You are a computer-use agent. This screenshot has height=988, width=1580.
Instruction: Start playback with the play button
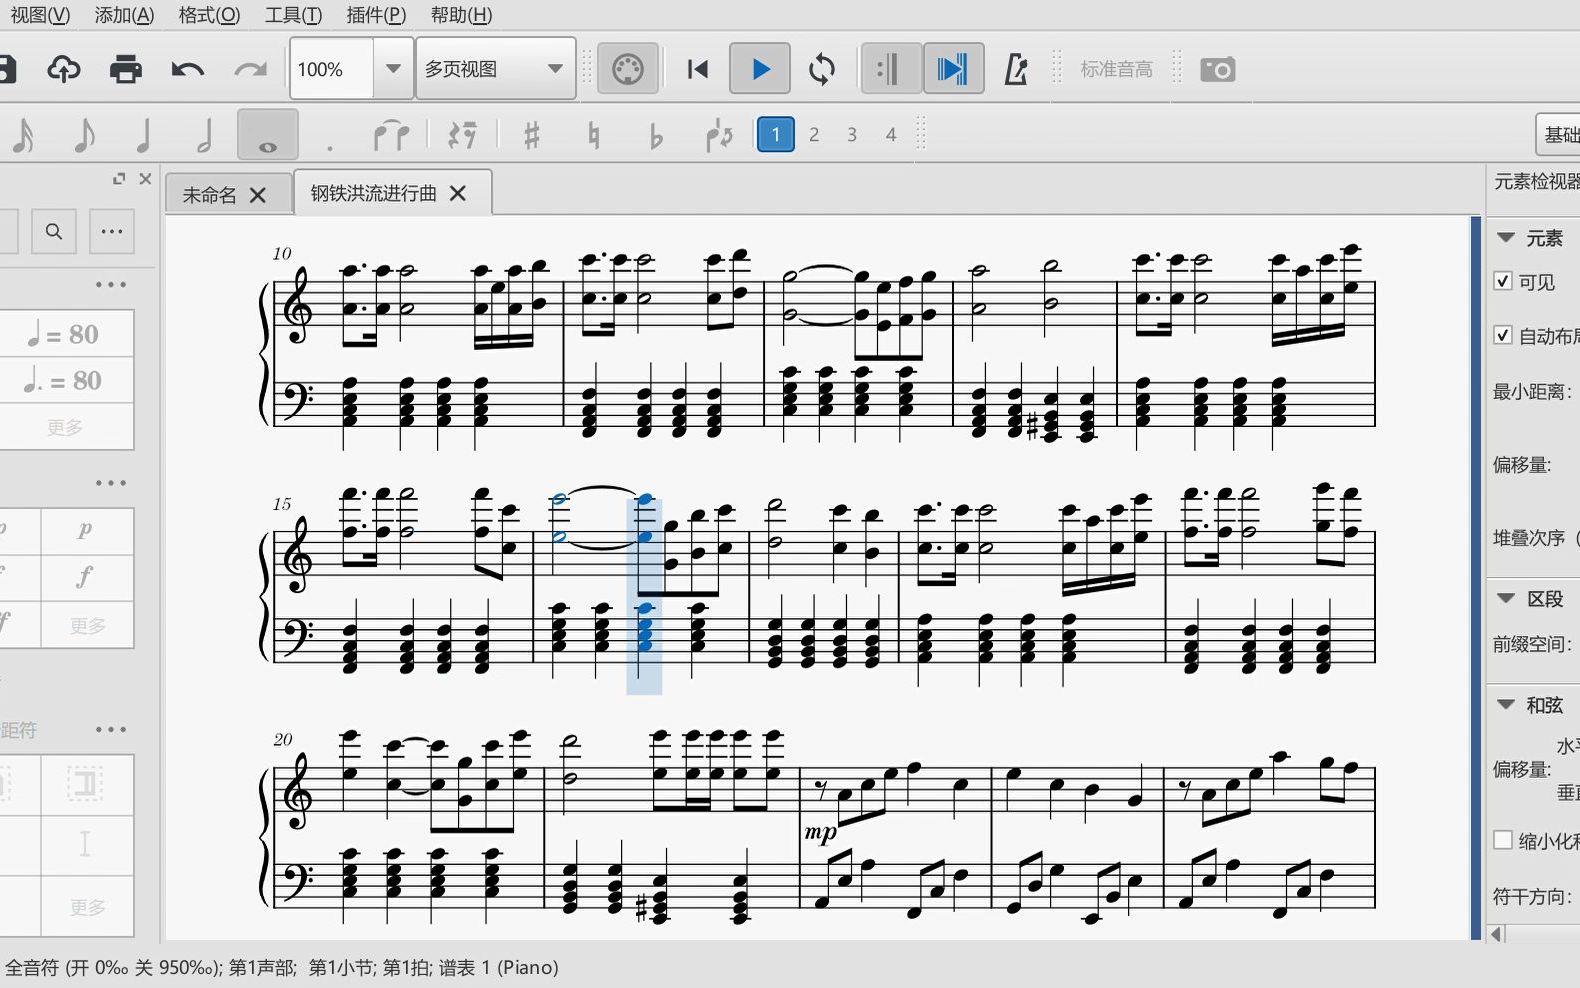(x=760, y=69)
